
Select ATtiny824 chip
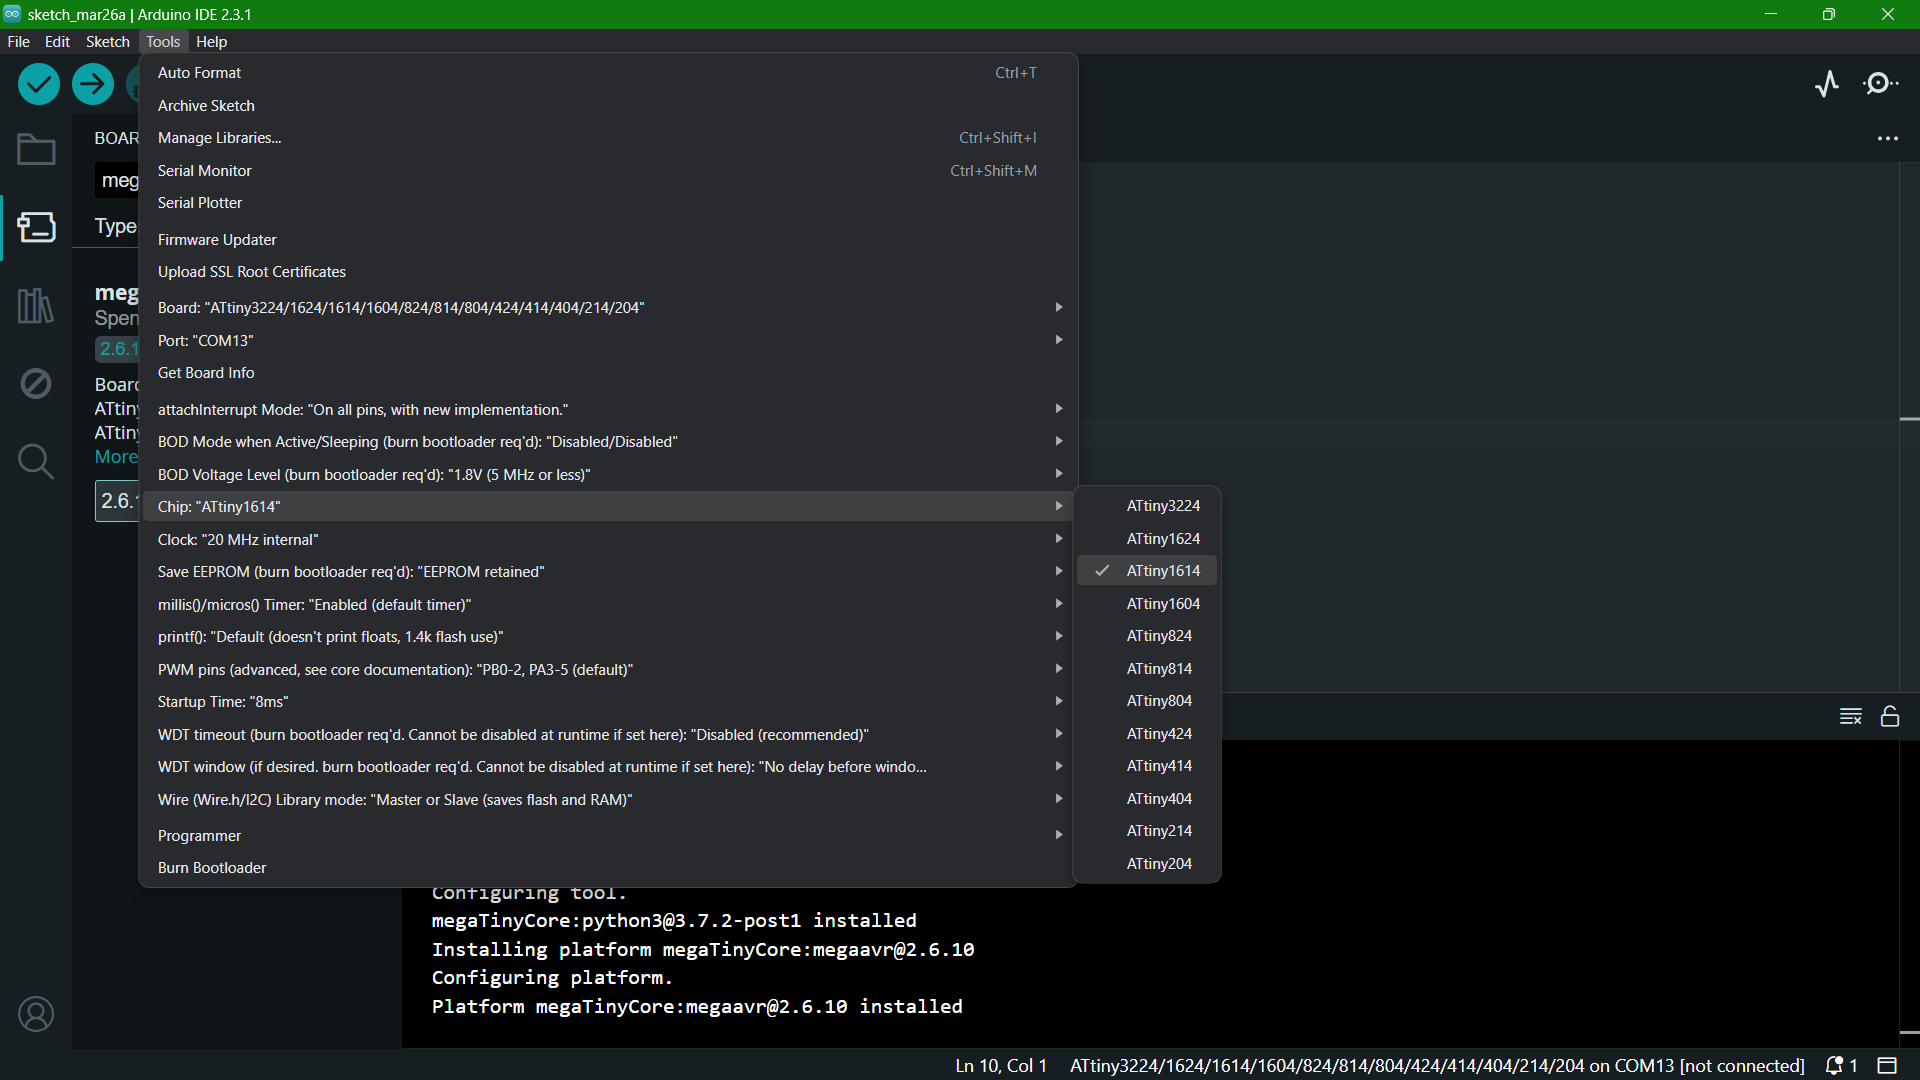pyautogui.click(x=1147, y=636)
